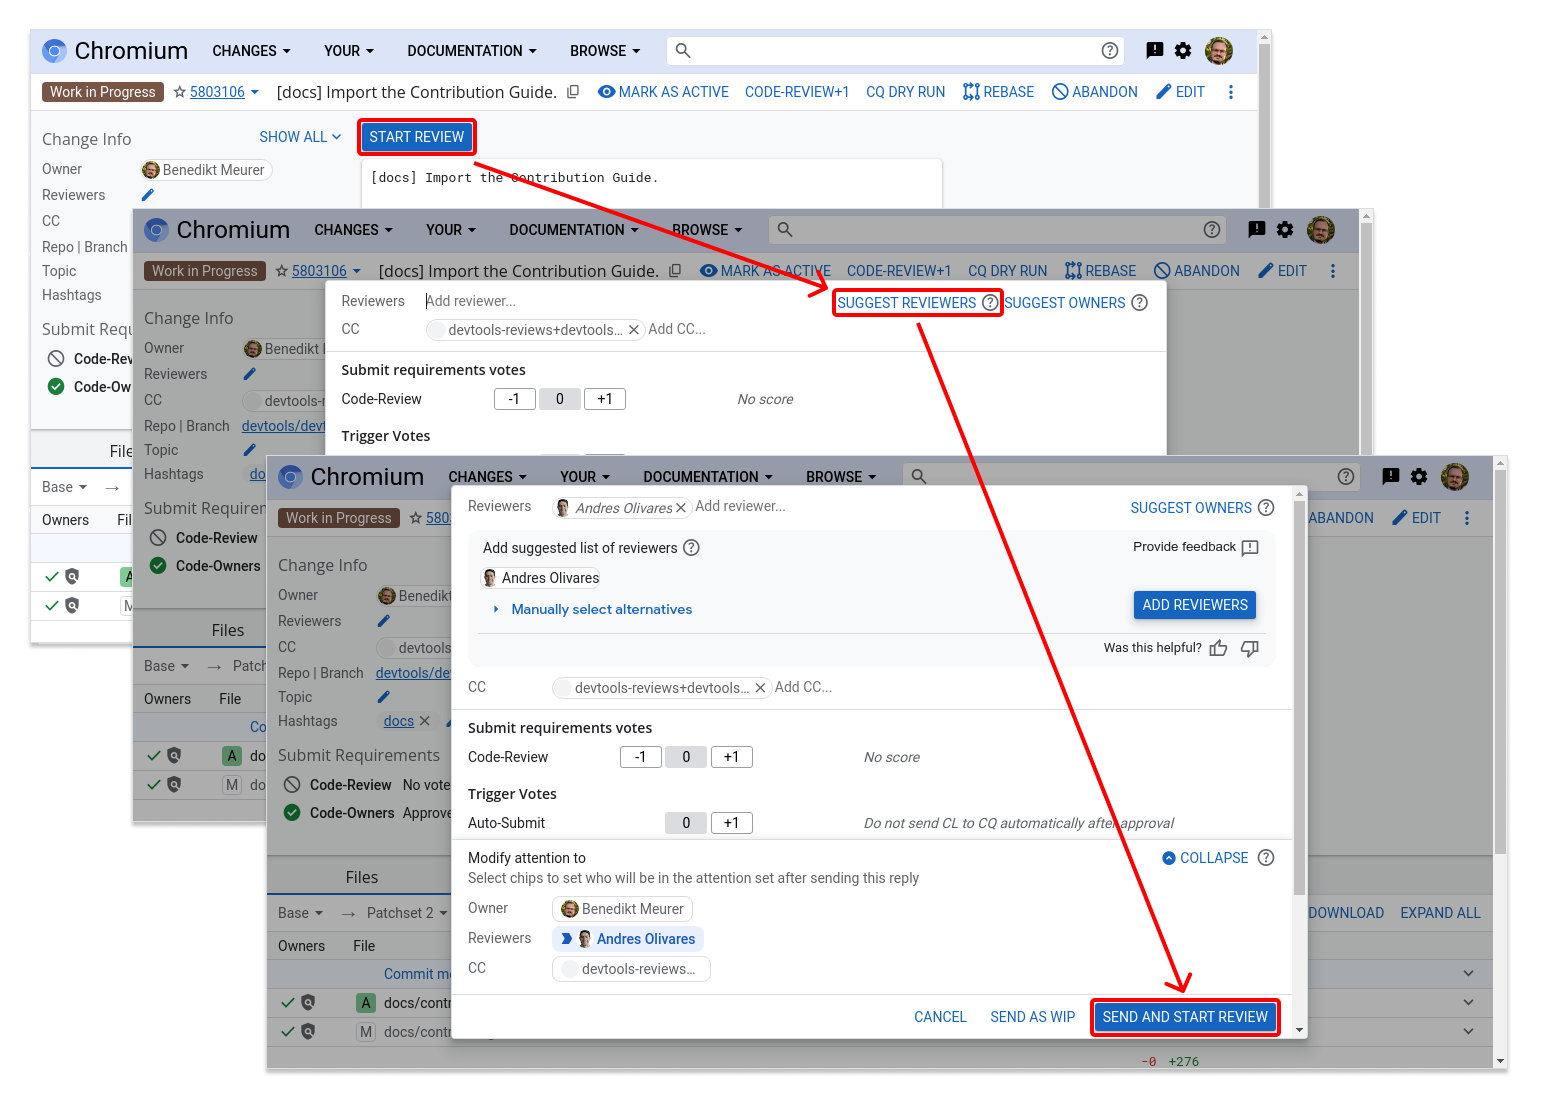Screen dimensions: 1544x1109
Task: Collapse the Modify attention section
Action: click(x=1205, y=858)
